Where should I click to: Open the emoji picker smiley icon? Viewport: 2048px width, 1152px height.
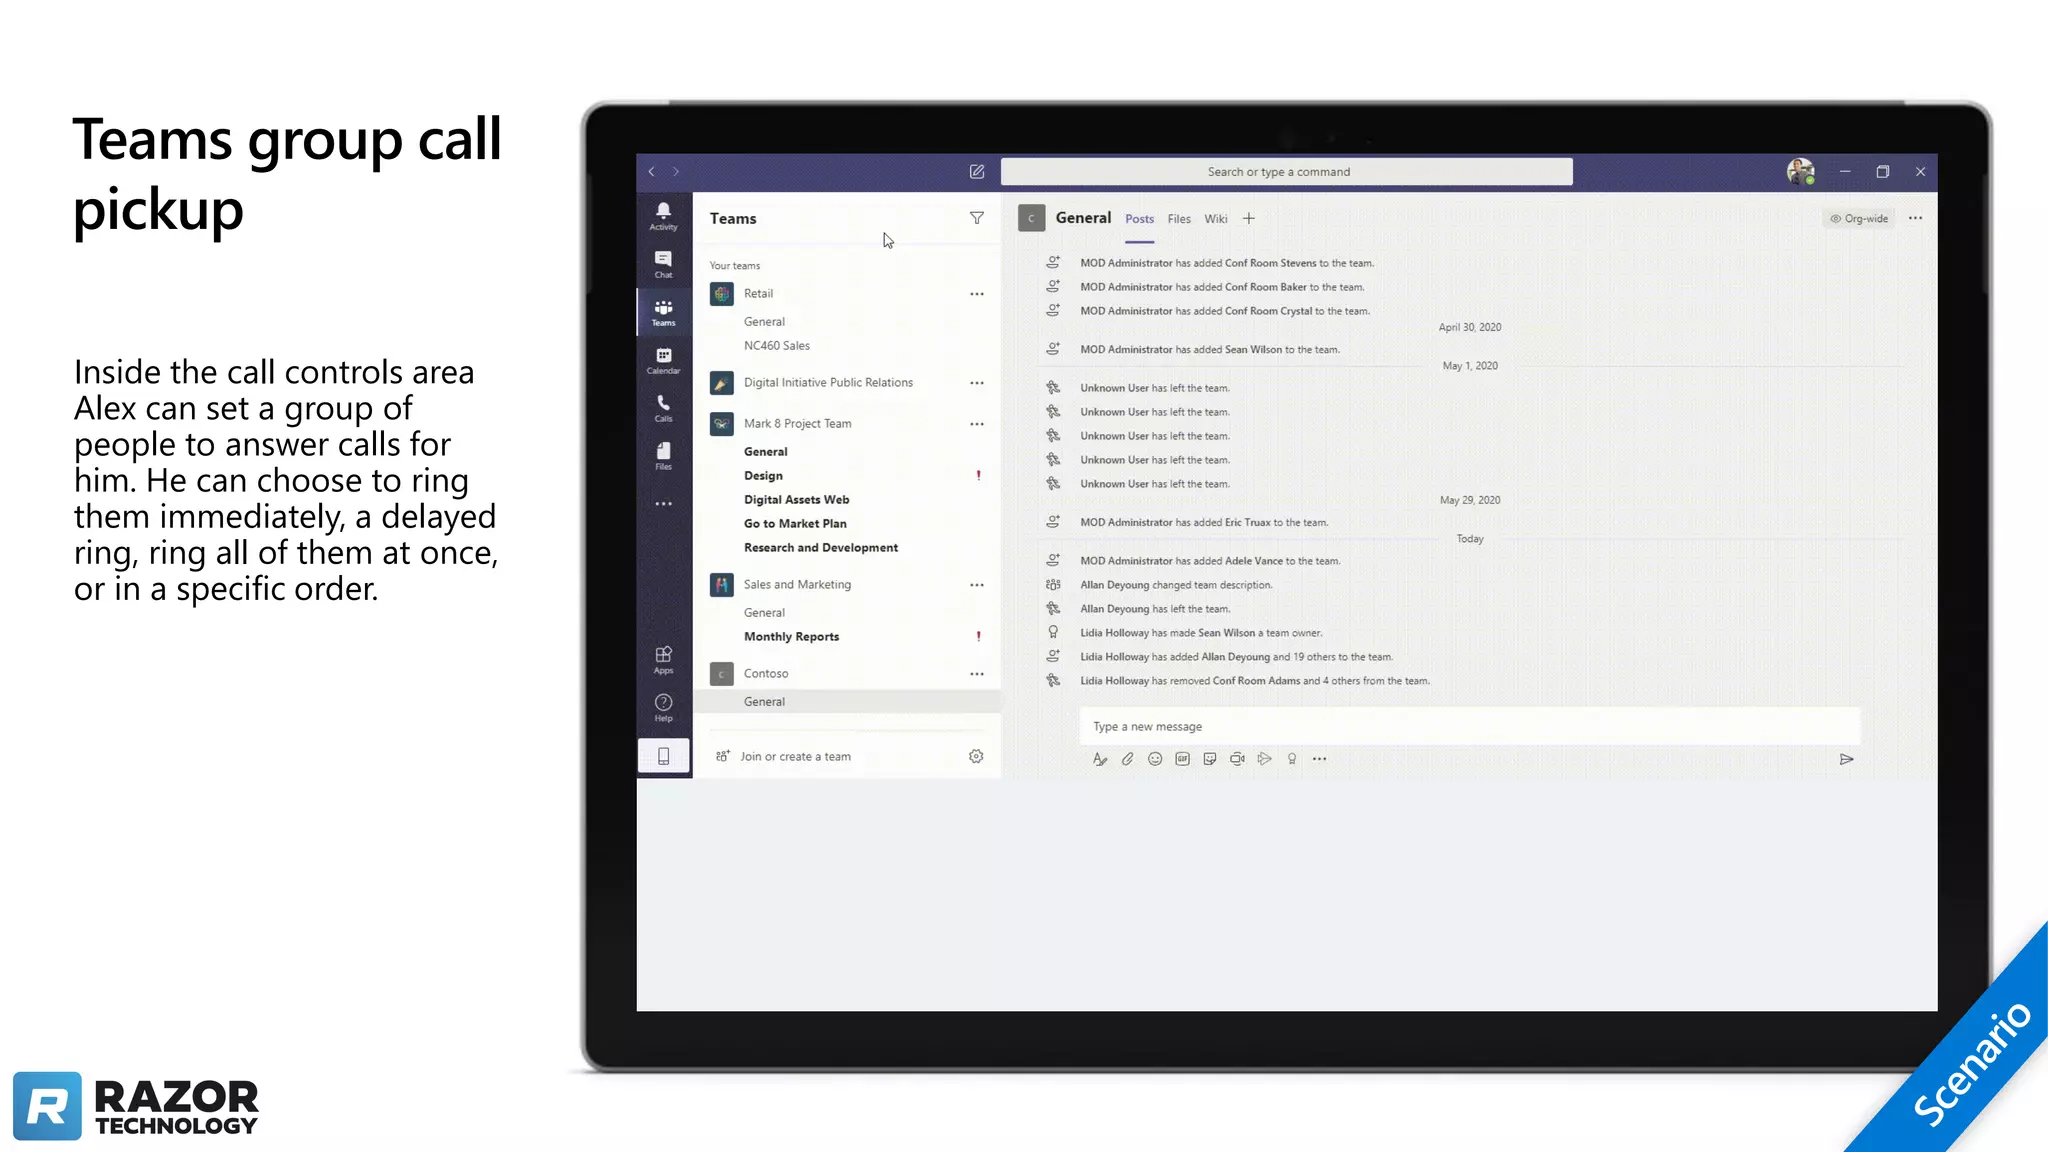point(1155,759)
